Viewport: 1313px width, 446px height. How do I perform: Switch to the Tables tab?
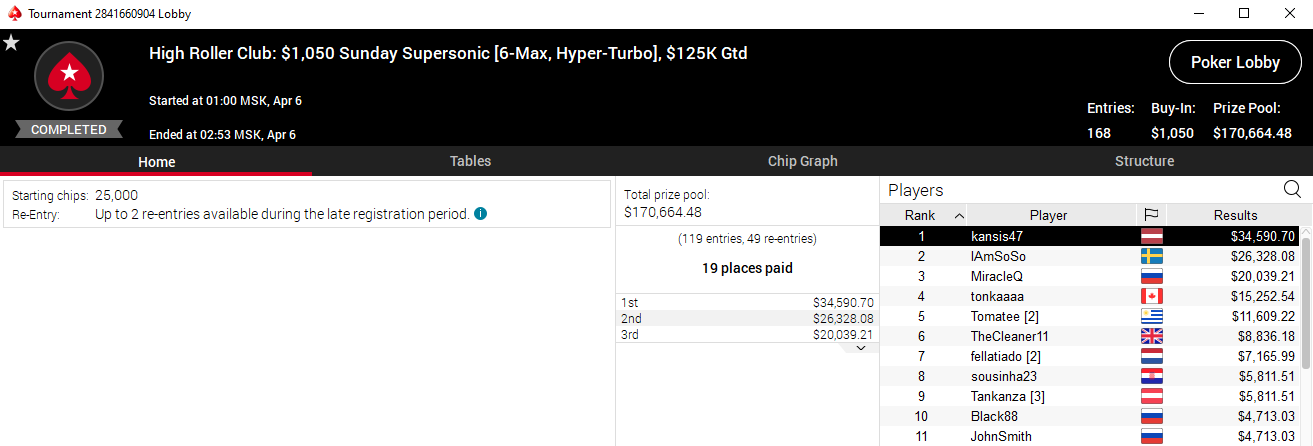coord(470,161)
